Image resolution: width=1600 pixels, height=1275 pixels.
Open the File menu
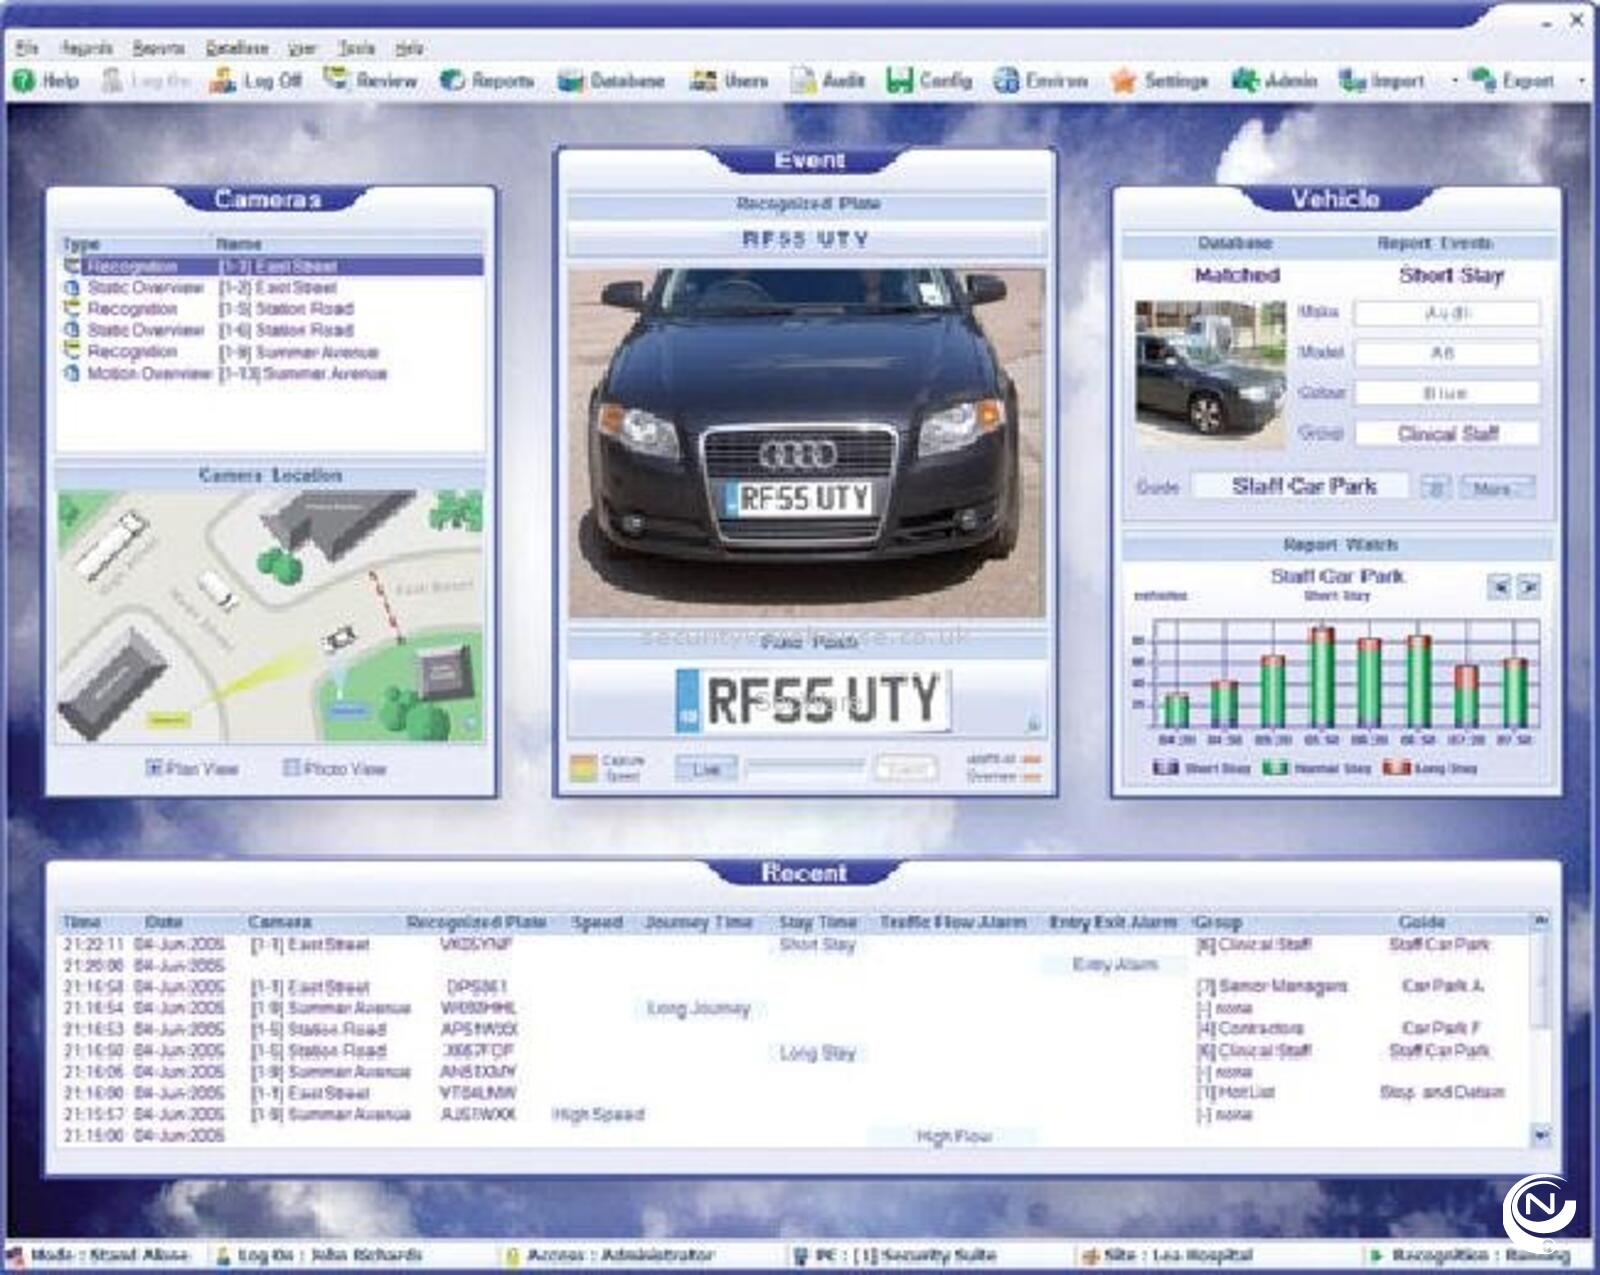tap(27, 48)
